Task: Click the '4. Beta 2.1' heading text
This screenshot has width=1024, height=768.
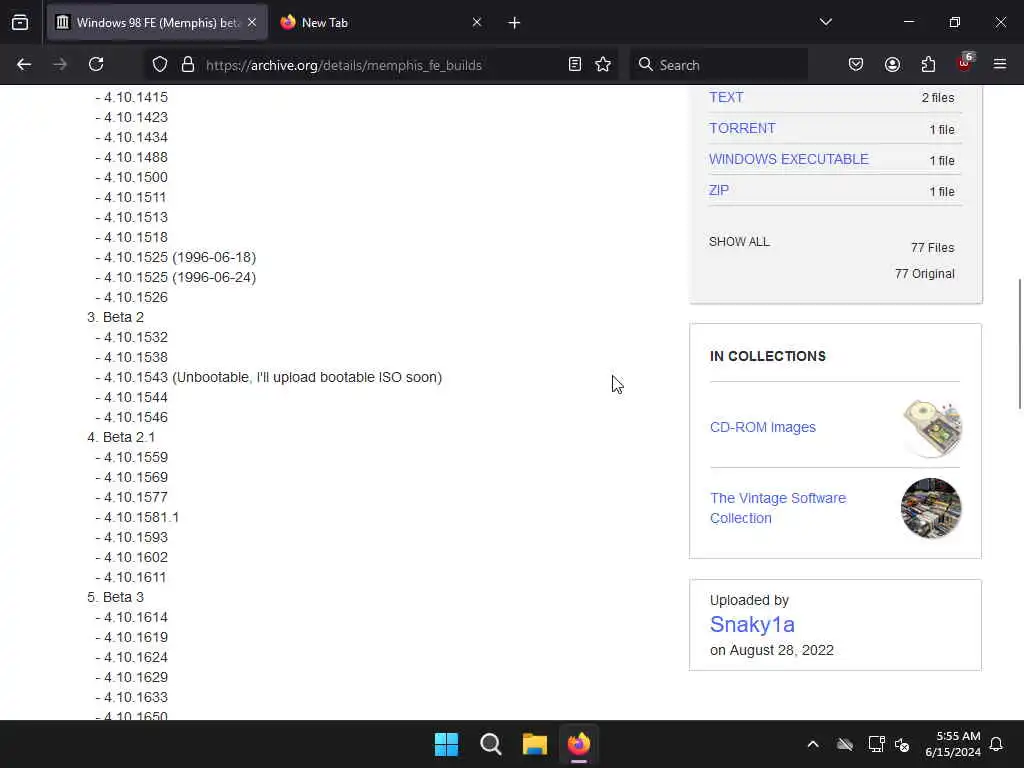Action: (121, 437)
